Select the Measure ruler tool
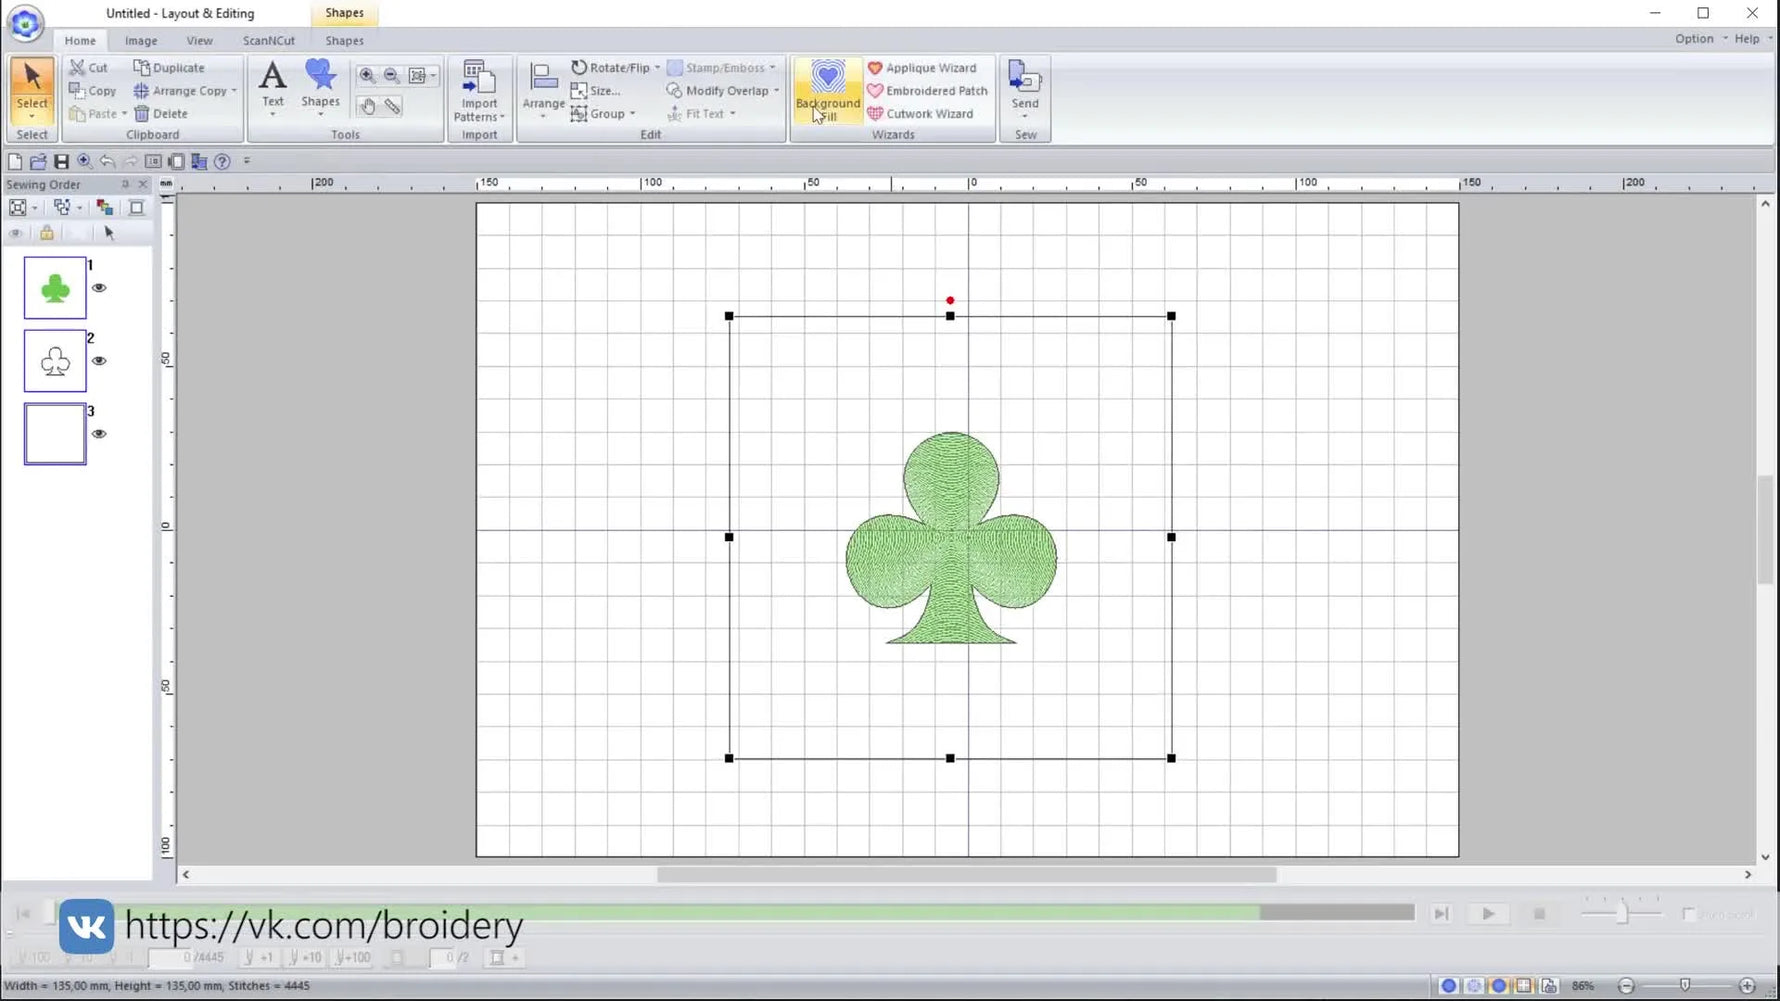 (x=393, y=106)
